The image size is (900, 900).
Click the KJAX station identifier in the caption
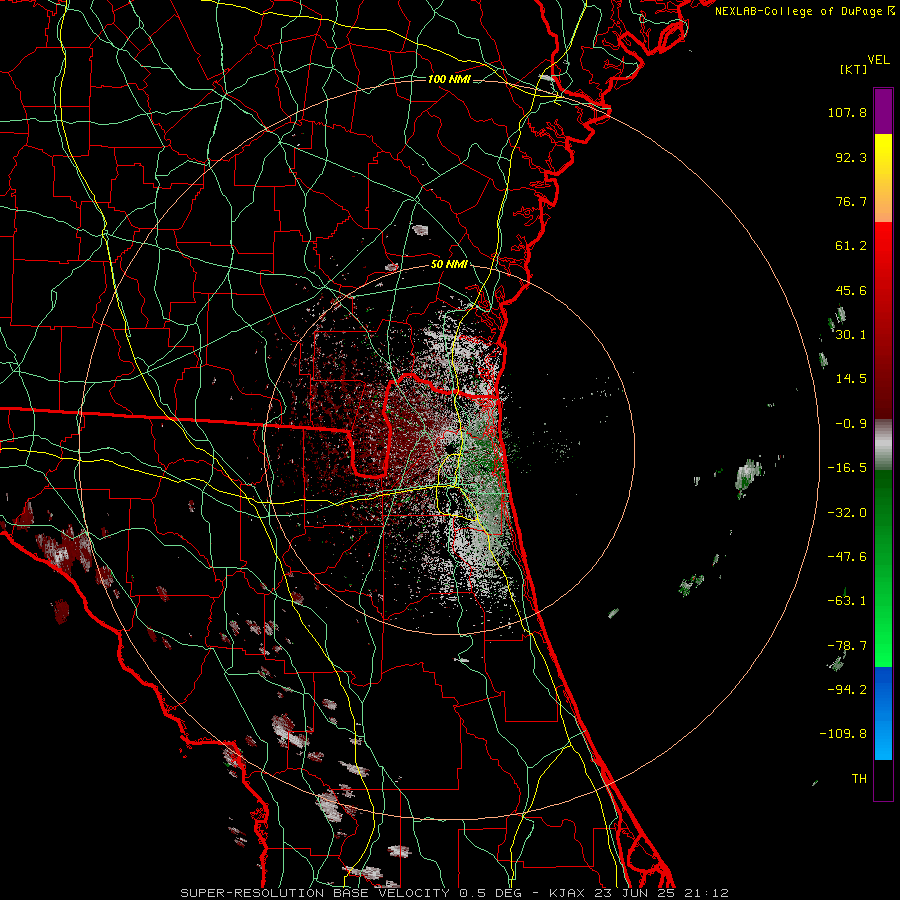[x=567, y=893]
